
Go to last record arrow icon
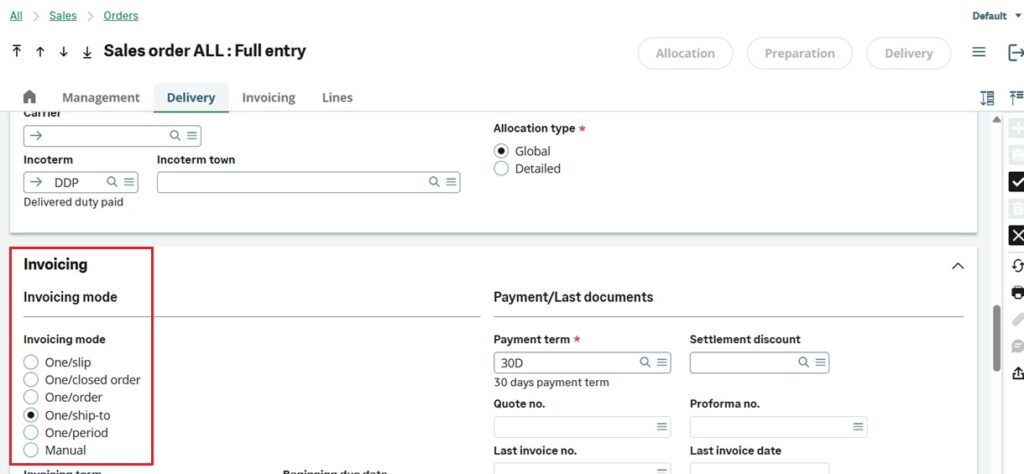[x=87, y=51]
